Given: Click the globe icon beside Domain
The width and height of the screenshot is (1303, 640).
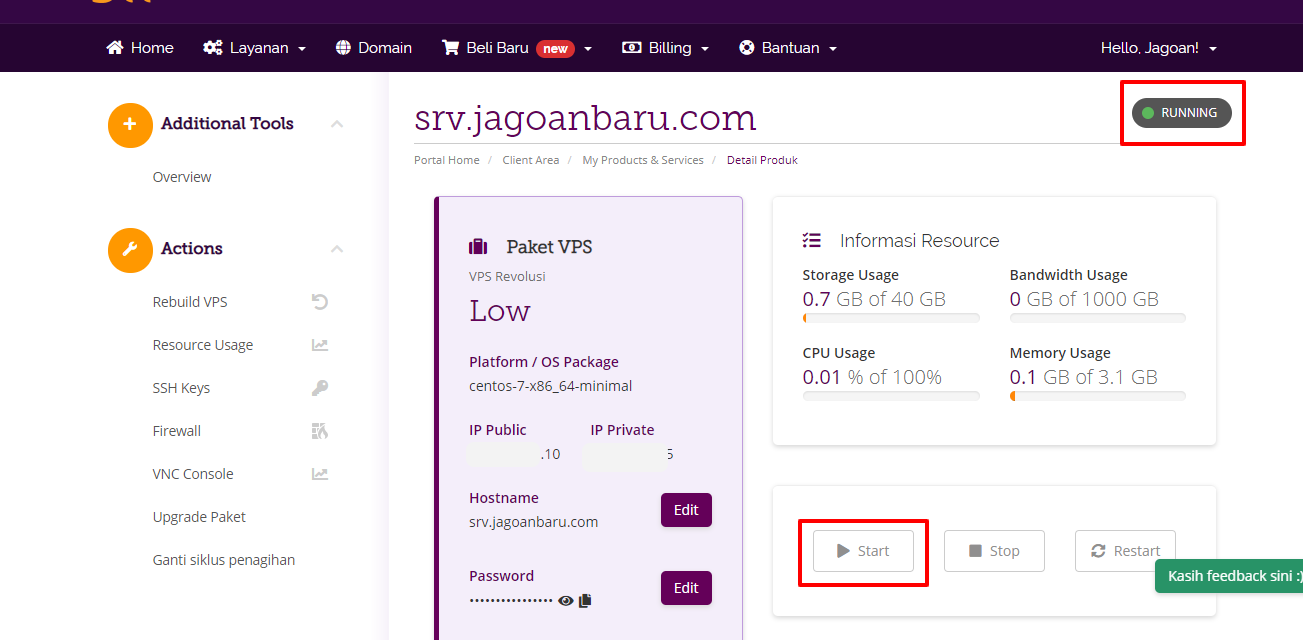Looking at the screenshot, I should (x=343, y=48).
